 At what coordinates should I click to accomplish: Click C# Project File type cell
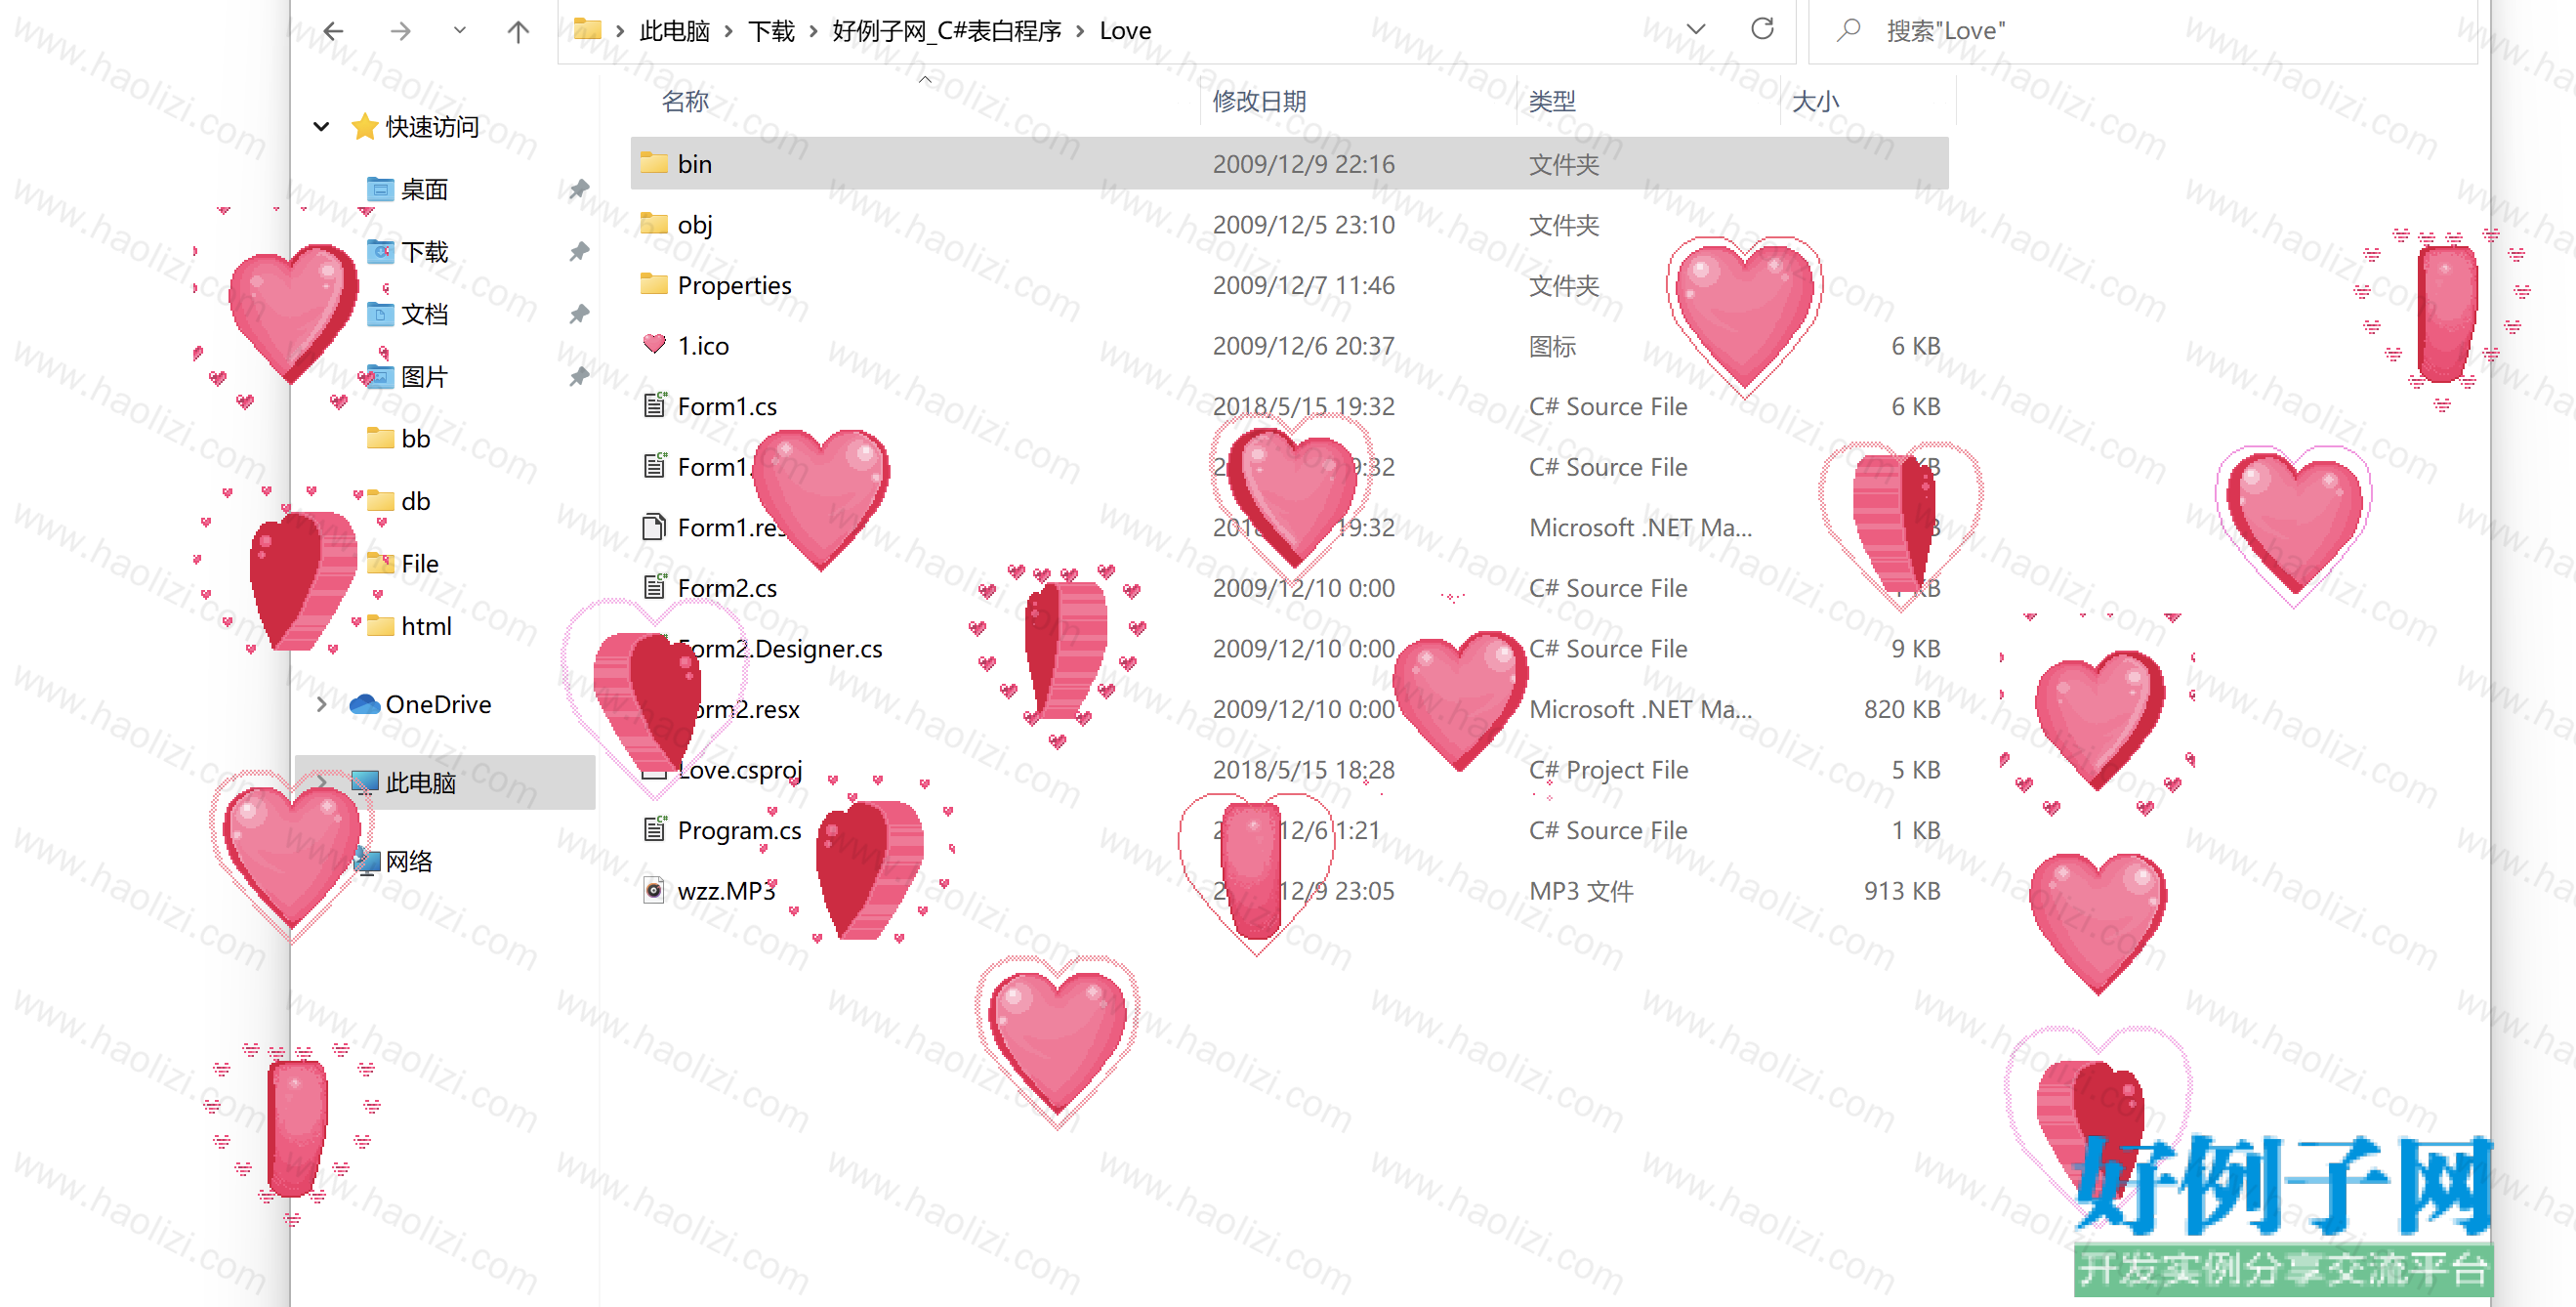click(1608, 770)
